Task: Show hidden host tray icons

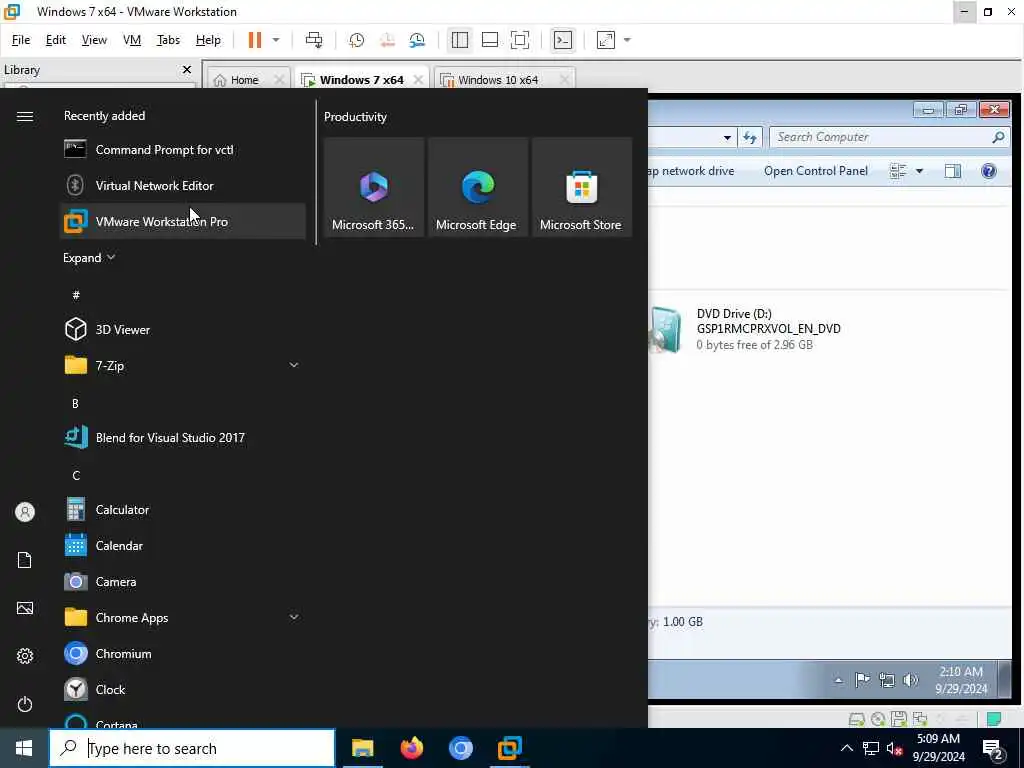Action: (x=846, y=748)
